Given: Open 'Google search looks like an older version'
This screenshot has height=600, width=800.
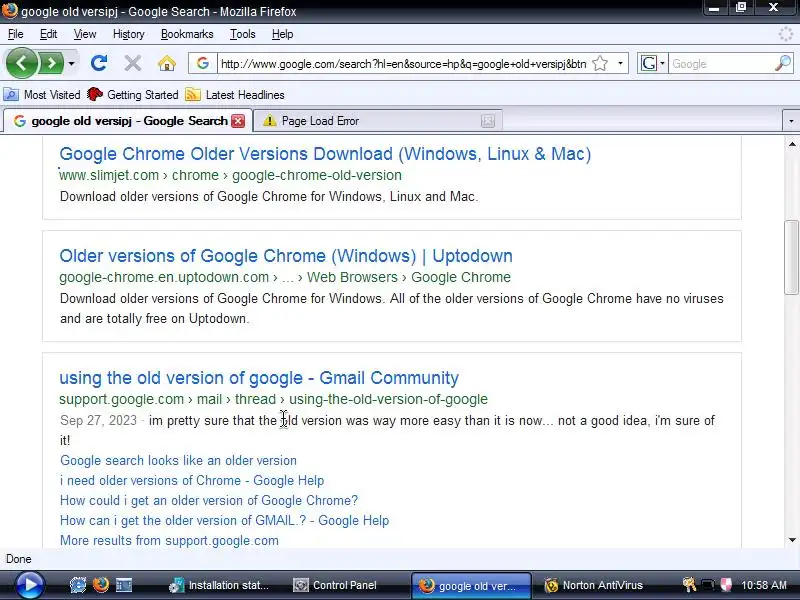Looking at the screenshot, I should (178, 460).
